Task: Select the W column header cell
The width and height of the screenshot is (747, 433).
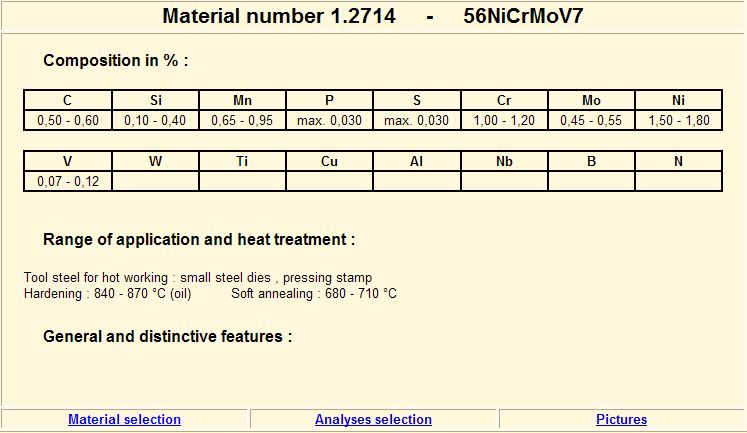Action: [155, 161]
